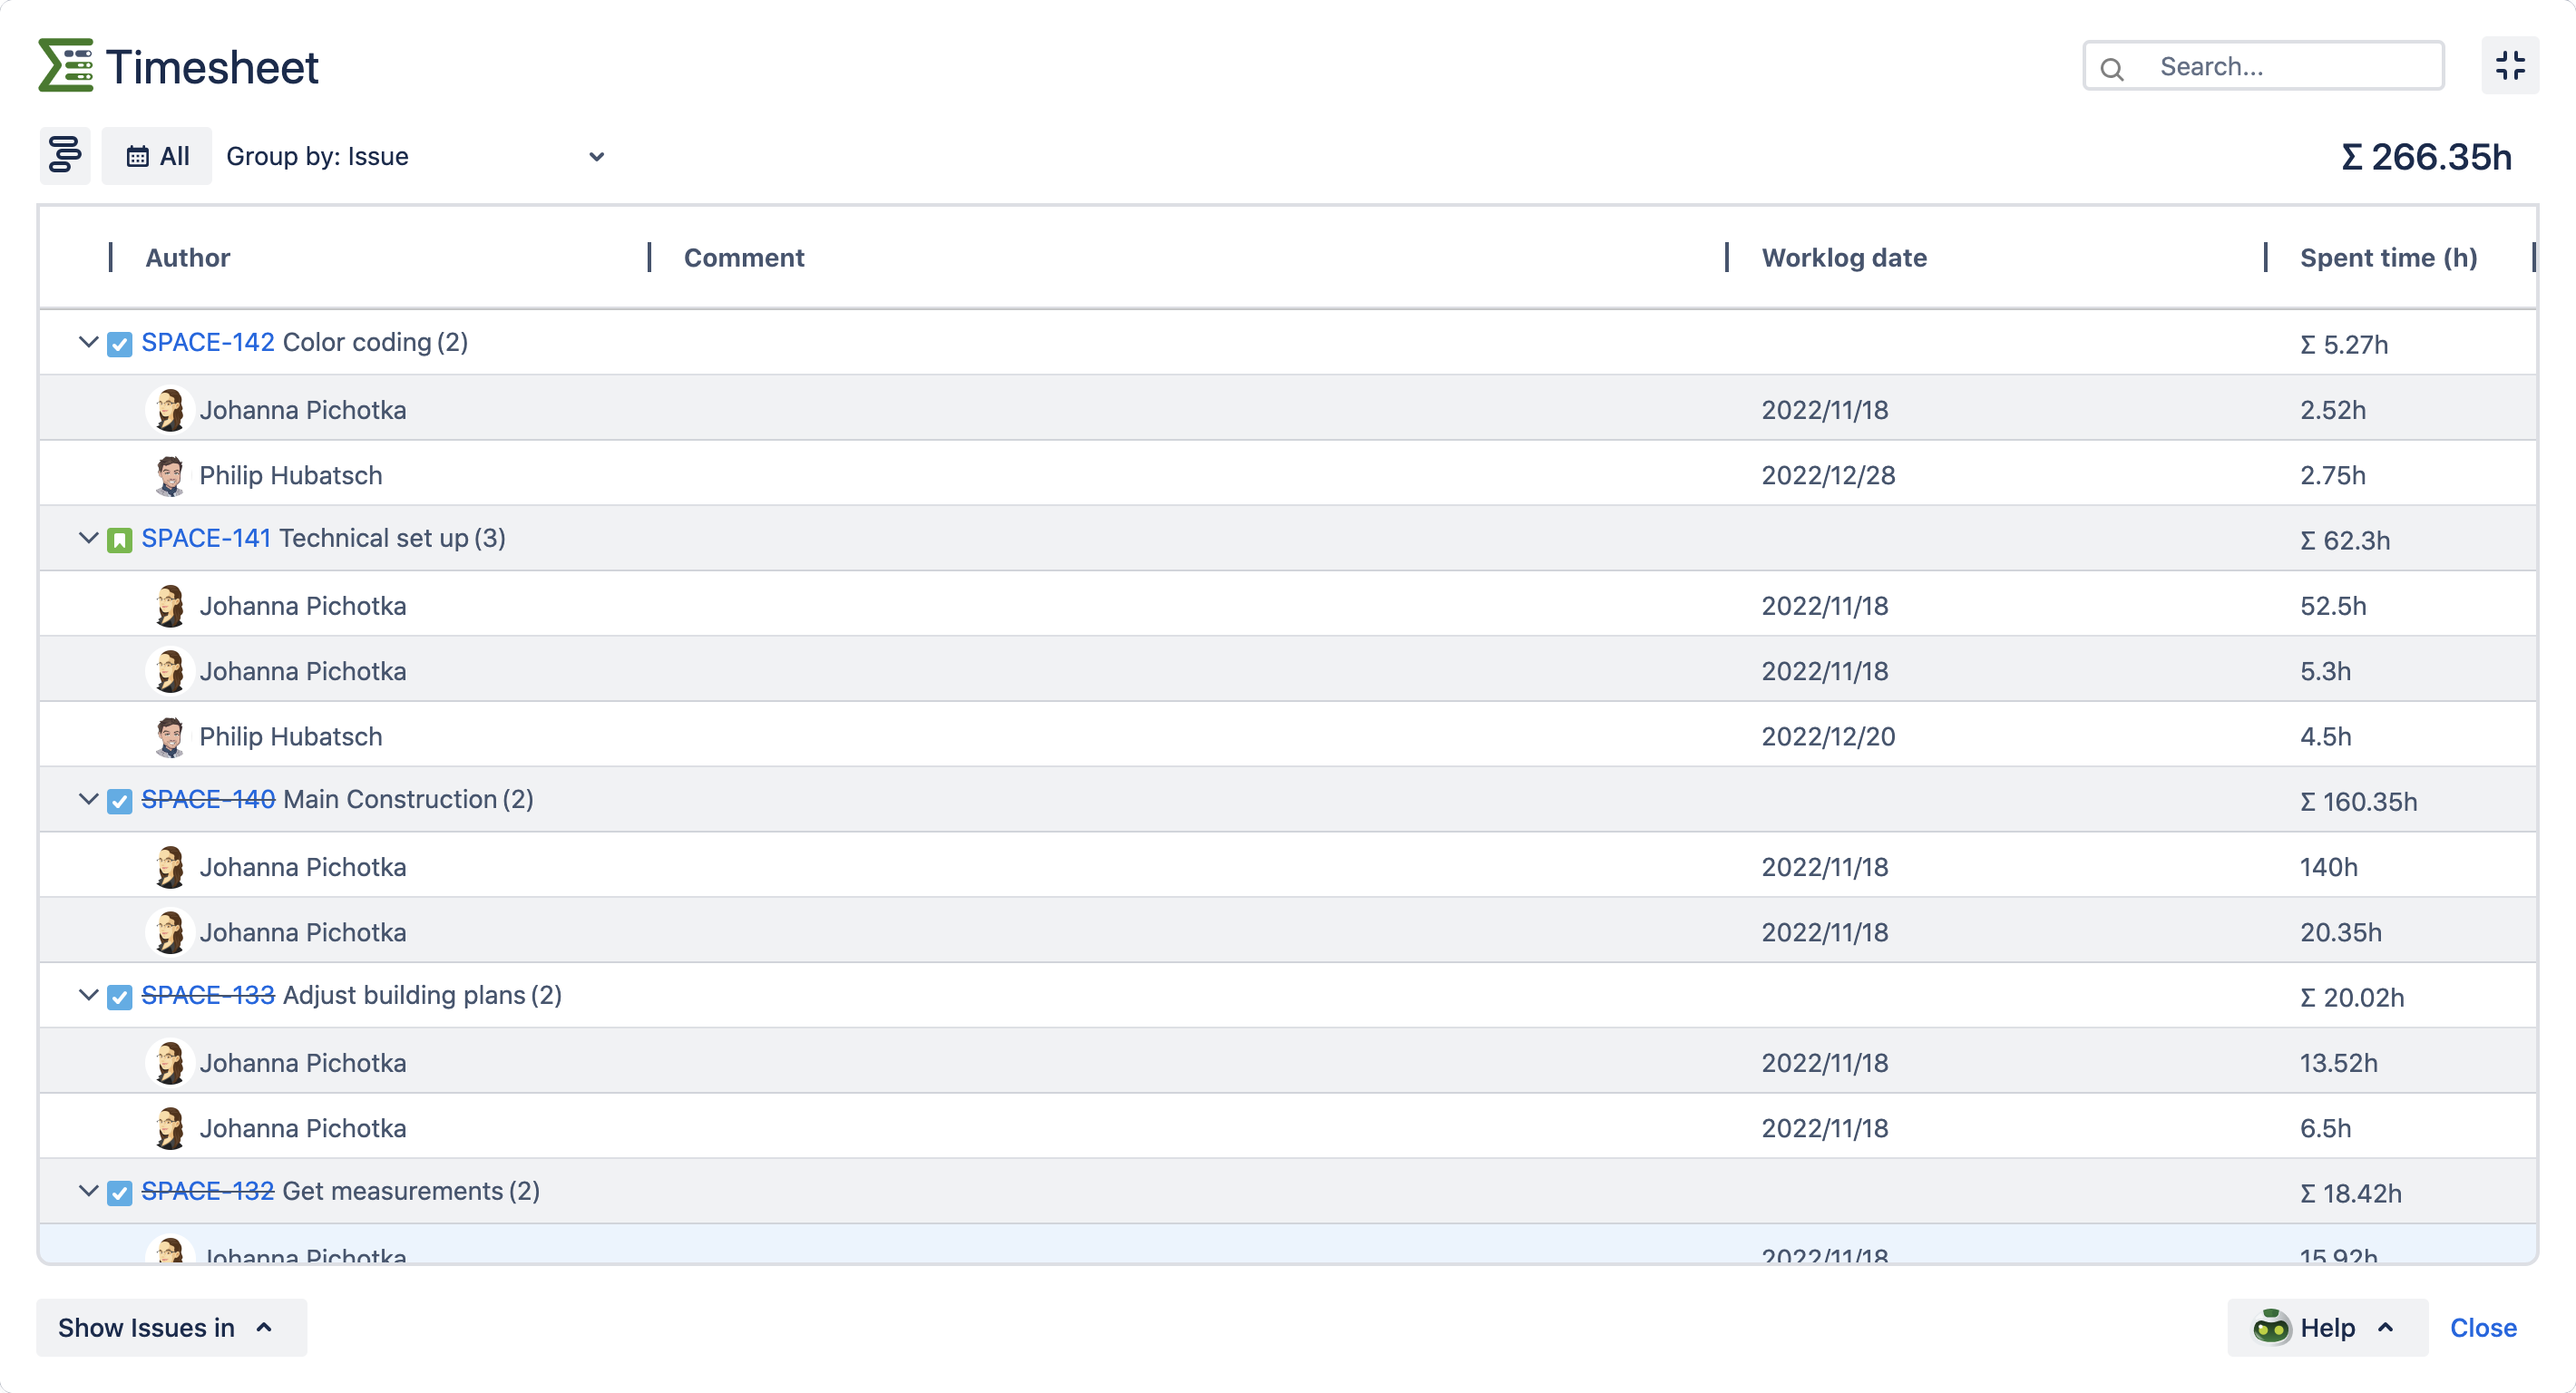The image size is (2576, 1393).
Task: Collapse the SPACE-142 Color coding group
Action: (x=88, y=342)
